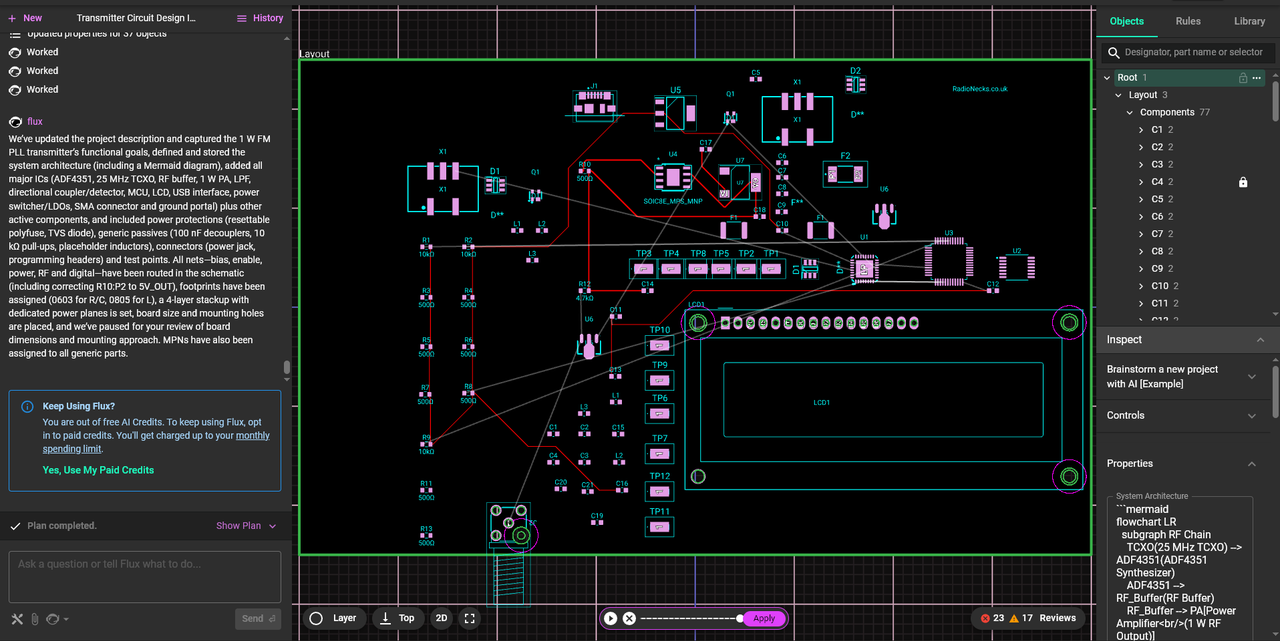Image resolution: width=1280 pixels, height=641 pixels.
Task: Select the U3 chip on the board
Action: click(948, 260)
